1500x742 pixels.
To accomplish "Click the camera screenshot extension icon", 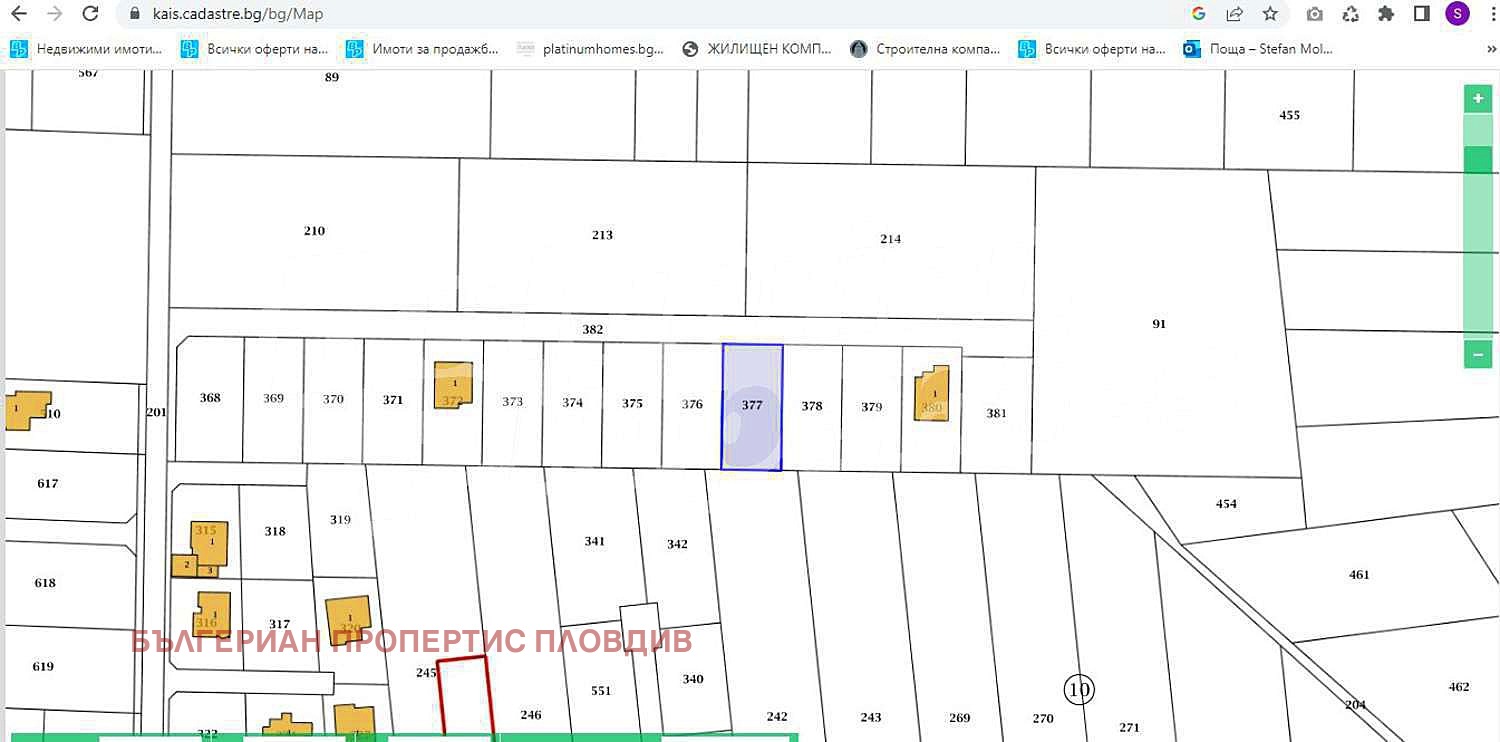I will pyautogui.click(x=1315, y=14).
